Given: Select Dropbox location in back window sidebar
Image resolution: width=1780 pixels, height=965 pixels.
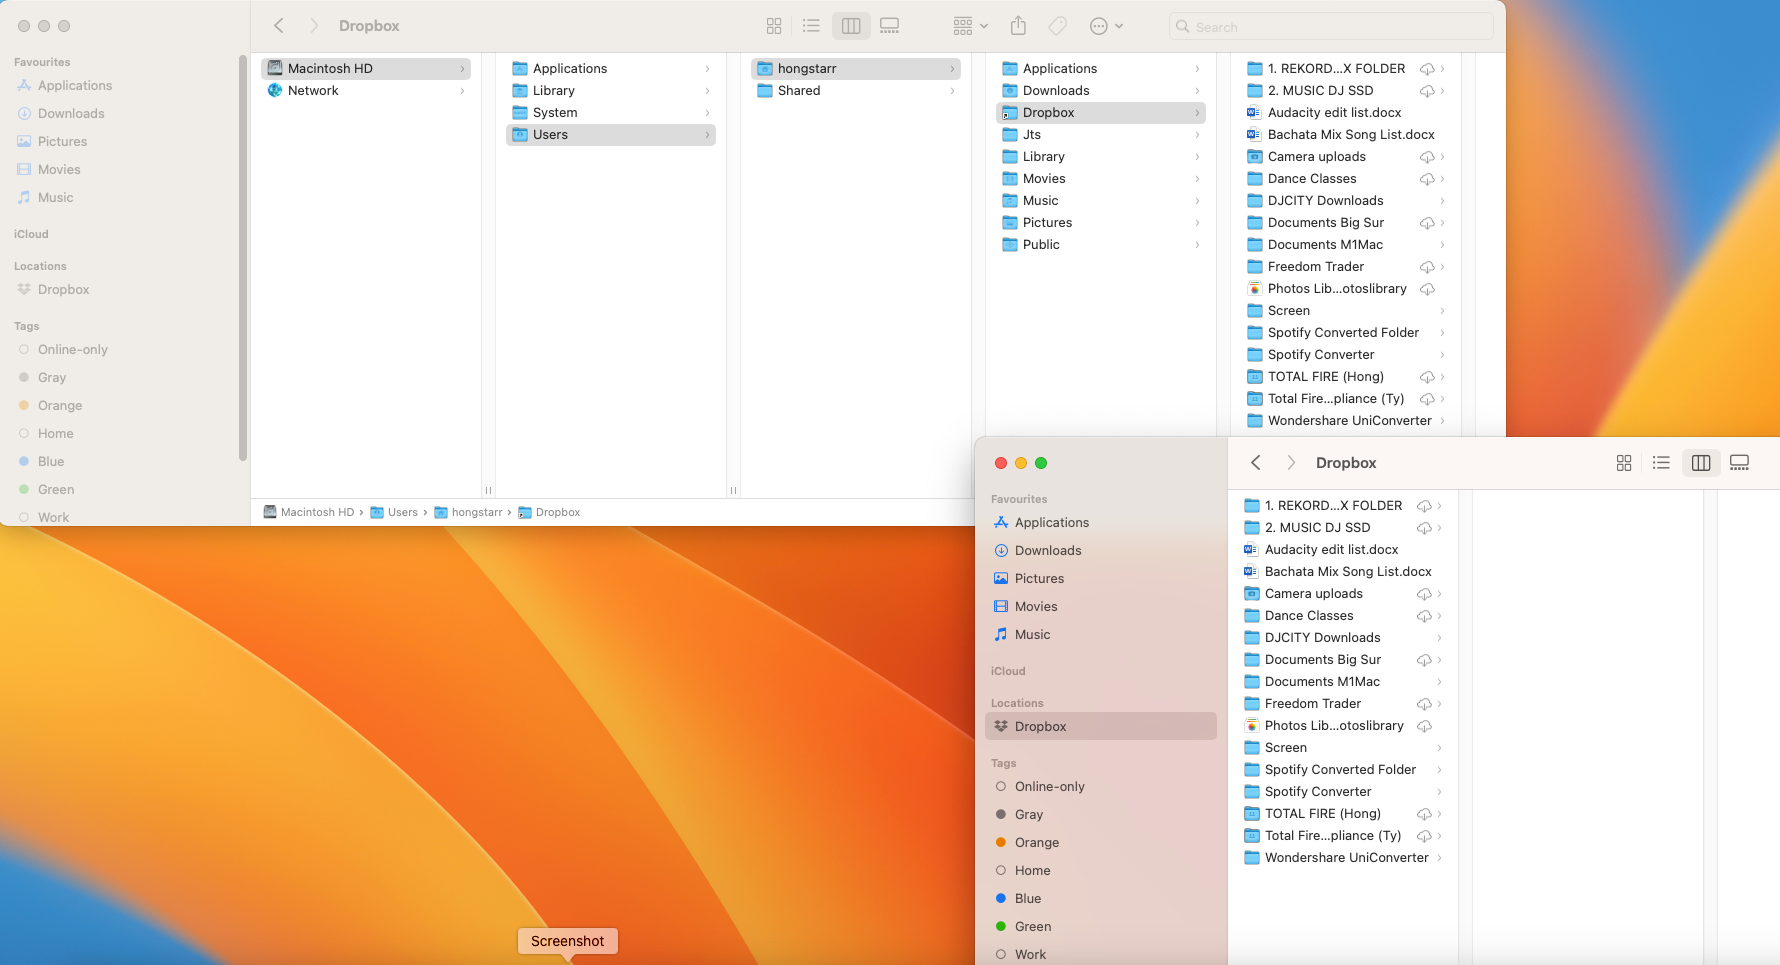Looking at the screenshot, I should (x=124, y=290).
